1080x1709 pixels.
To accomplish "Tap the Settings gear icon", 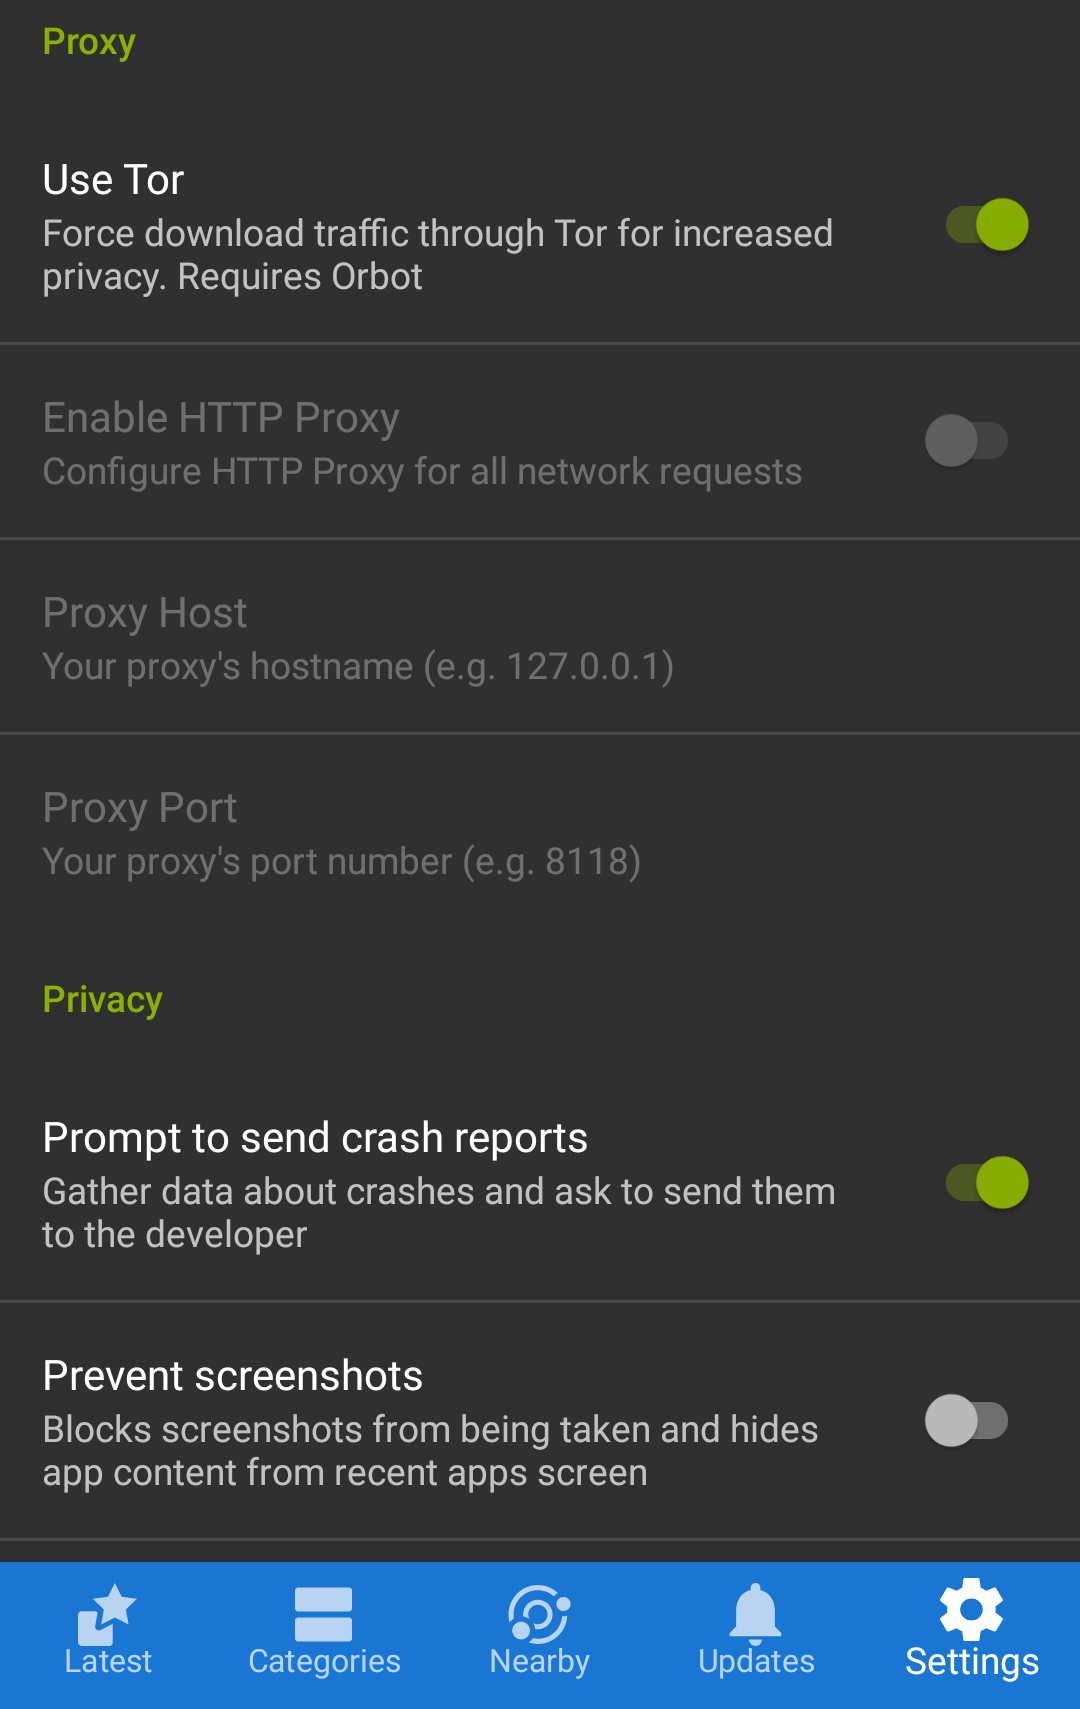I will coord(970,1610).
